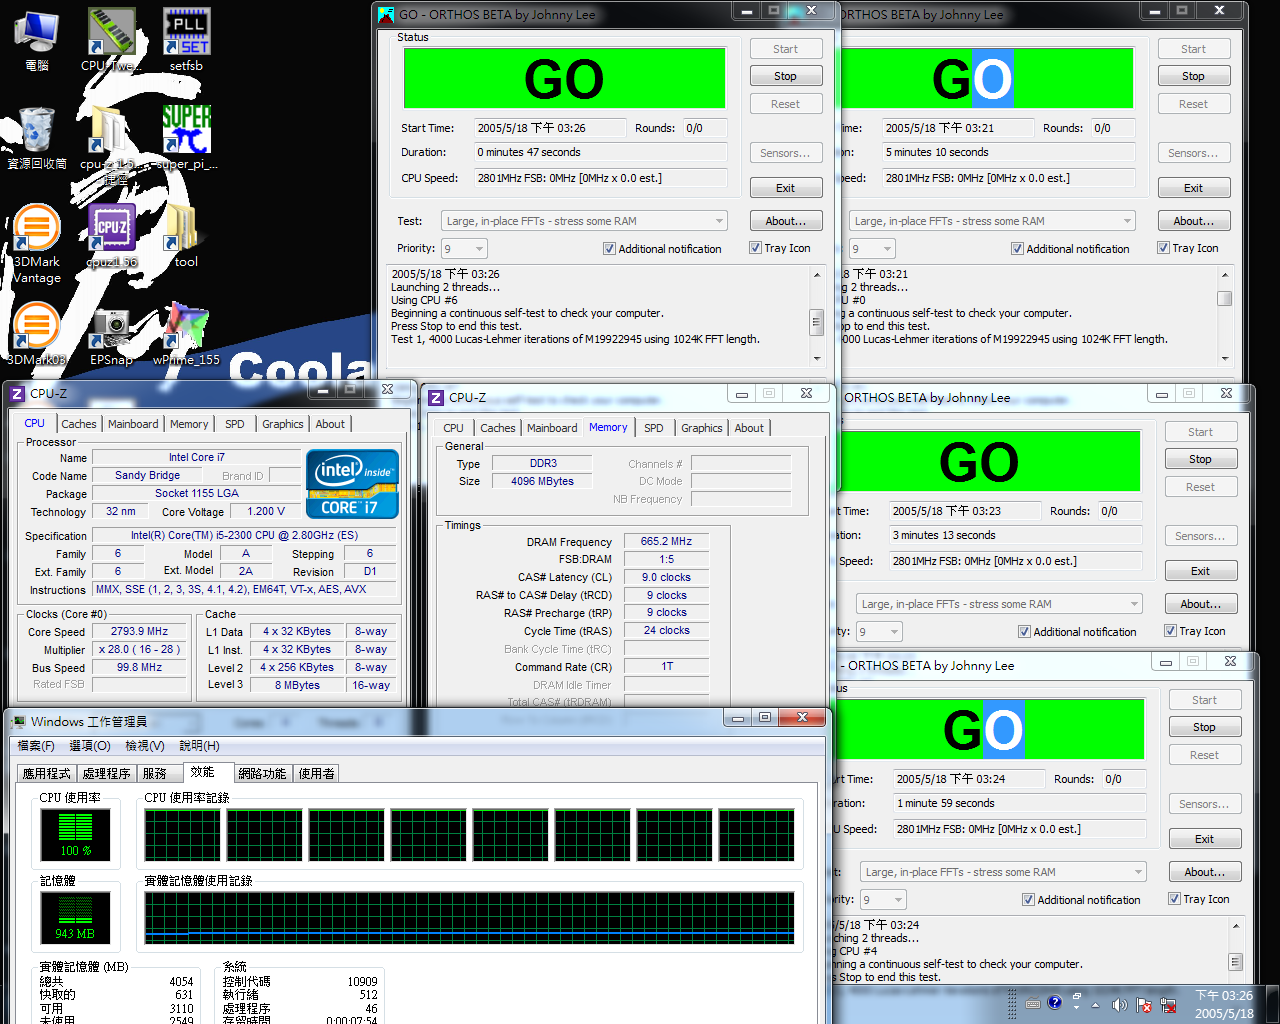Screen dimensions: 1280x1024
Task: Click log scrollbar thumb in top-right ORTHOS window
Action: coord(1224,298)
